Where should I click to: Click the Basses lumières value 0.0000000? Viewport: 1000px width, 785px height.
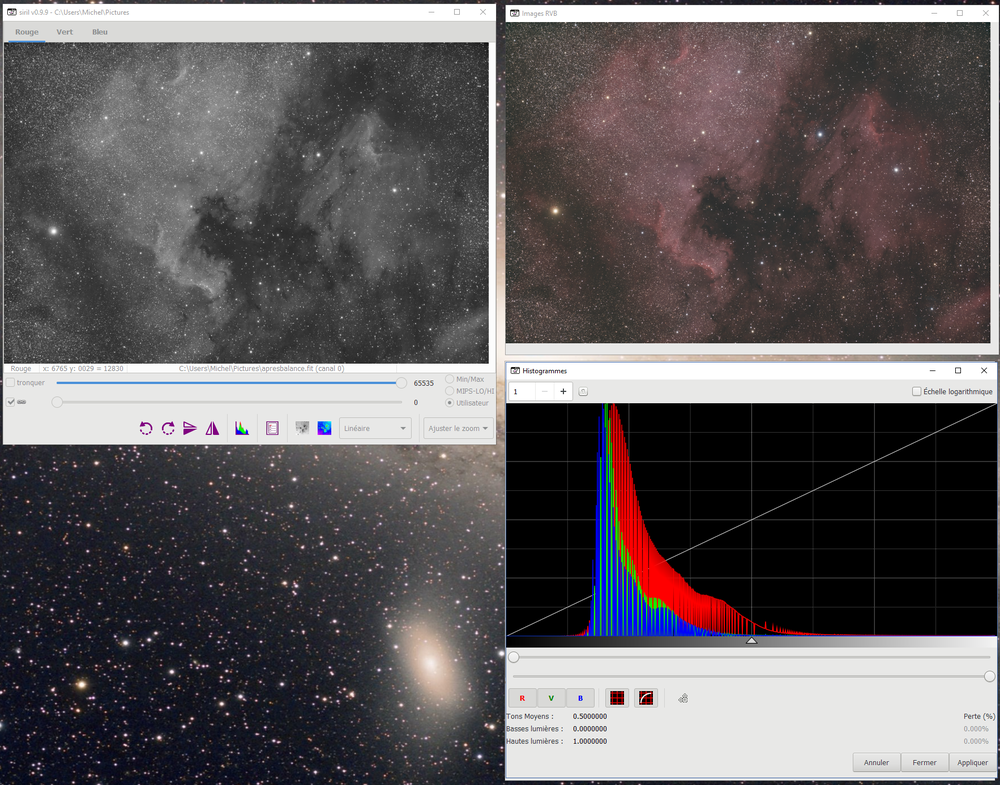coord(590,729)
